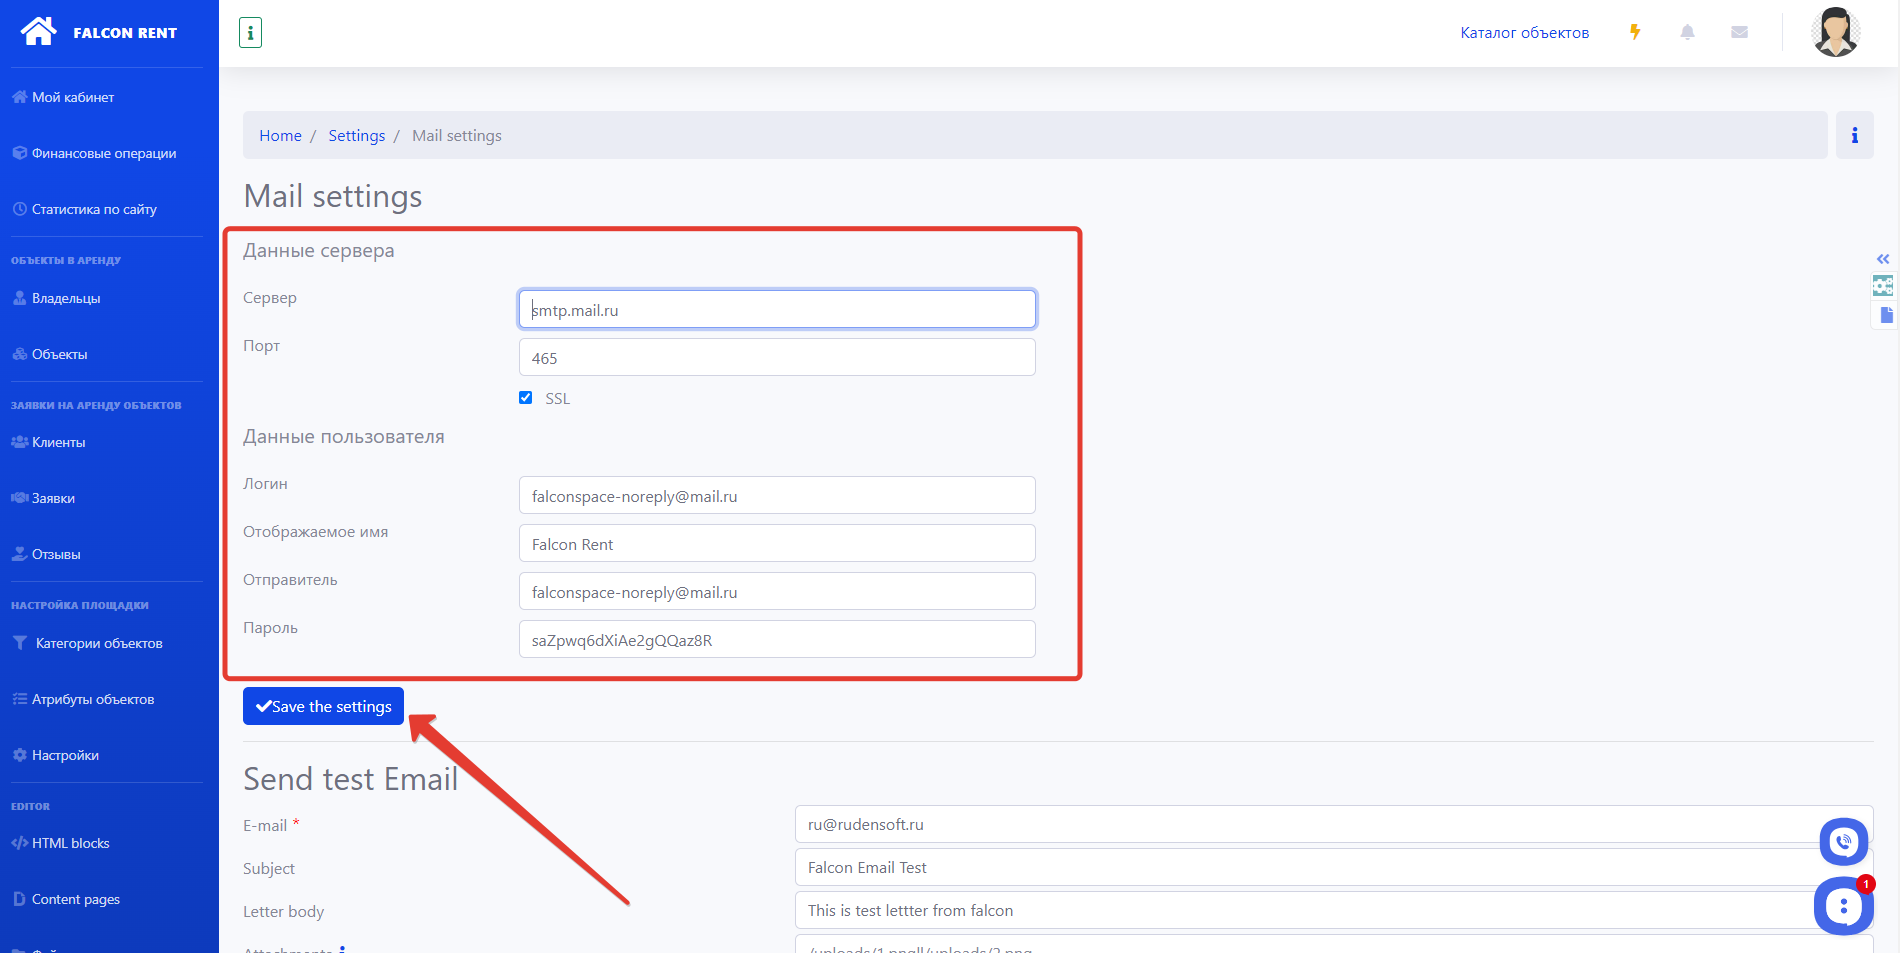
Task: Click the user avatar picture
Action: (1835, 32)
